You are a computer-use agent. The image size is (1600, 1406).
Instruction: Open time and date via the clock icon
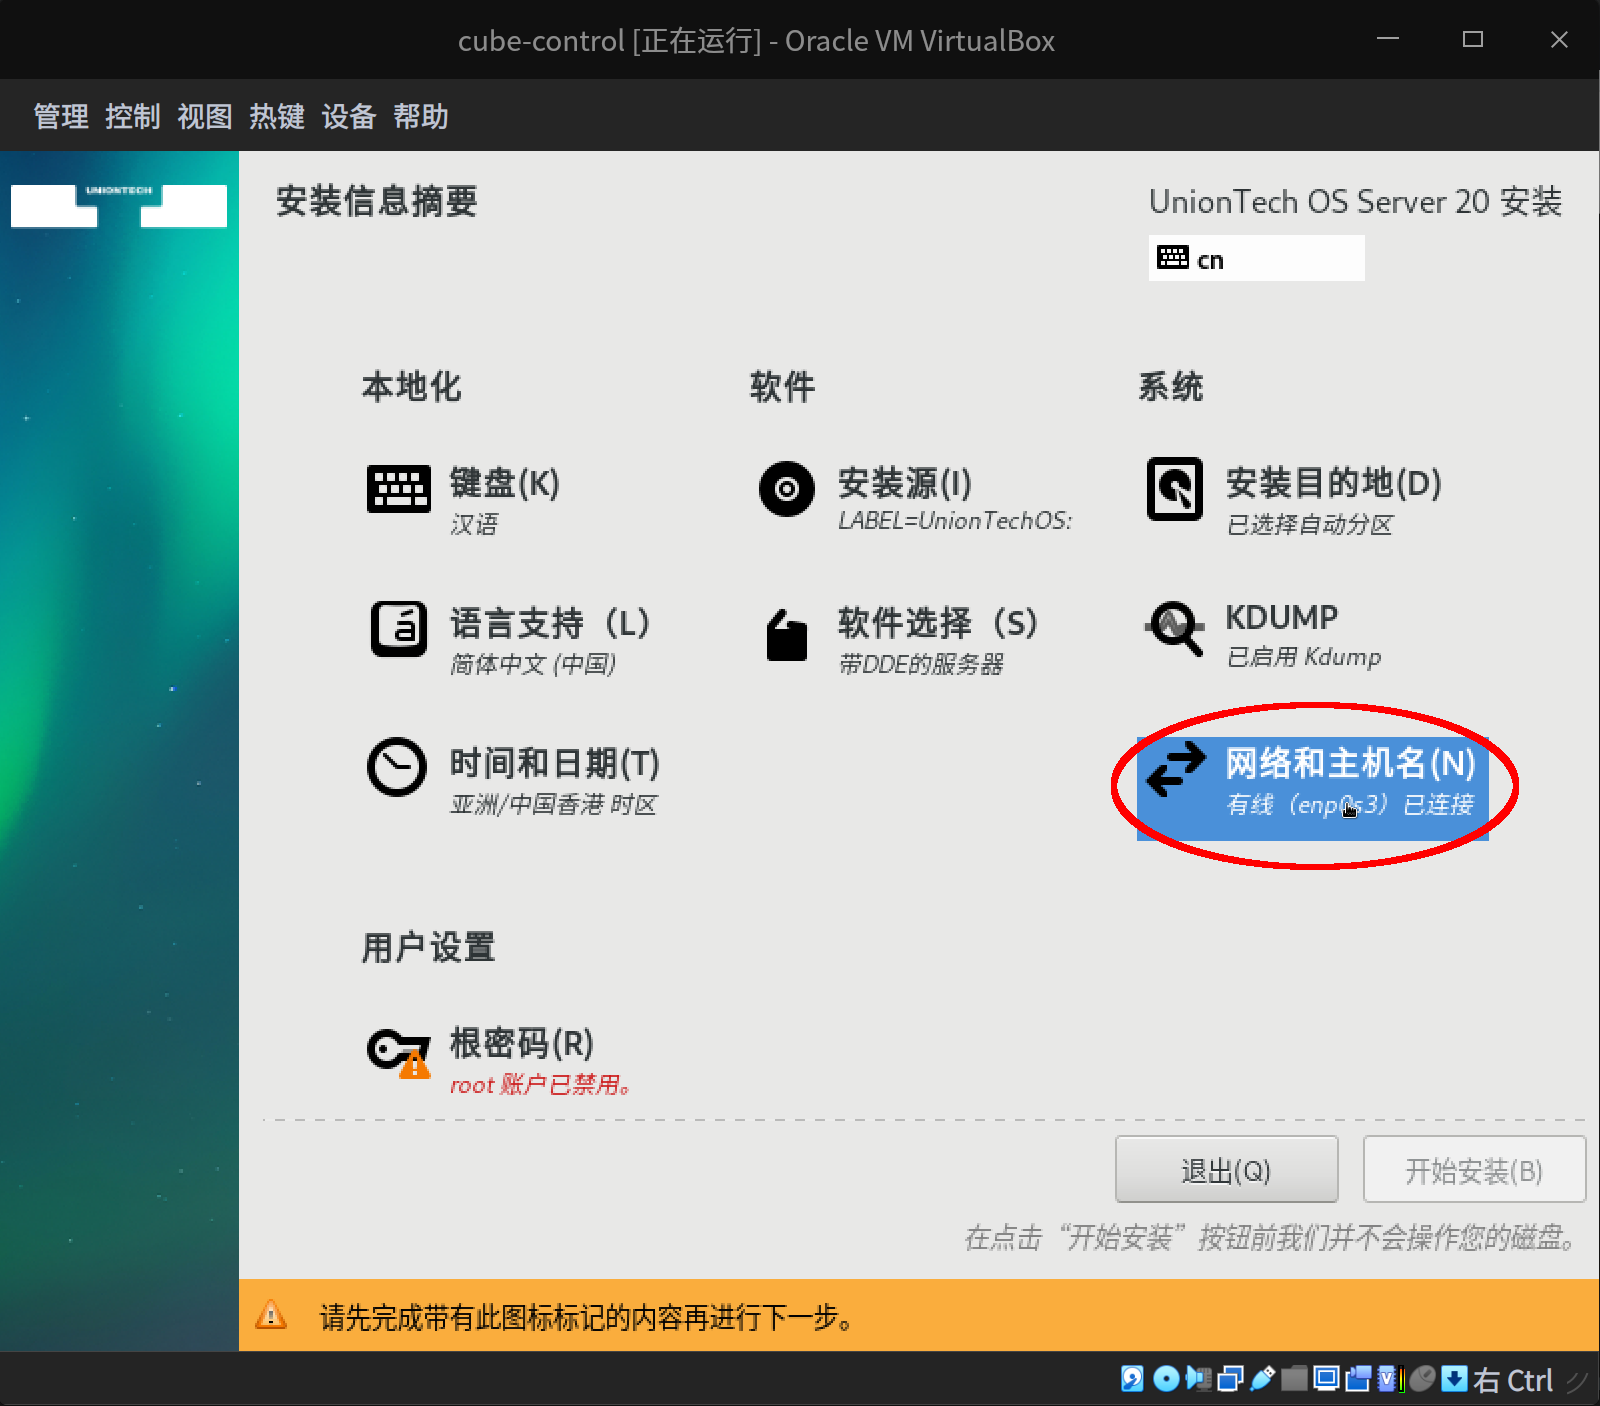tap(397, 768)
